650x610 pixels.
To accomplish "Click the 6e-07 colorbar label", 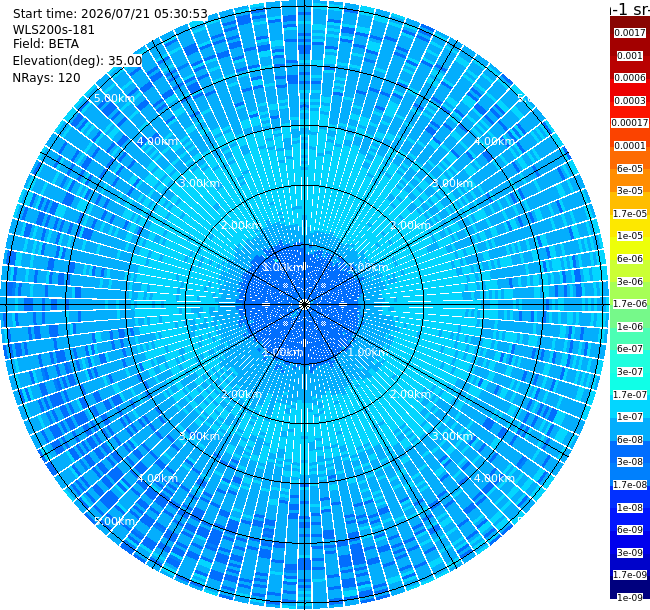I will (x=630, y=349).
